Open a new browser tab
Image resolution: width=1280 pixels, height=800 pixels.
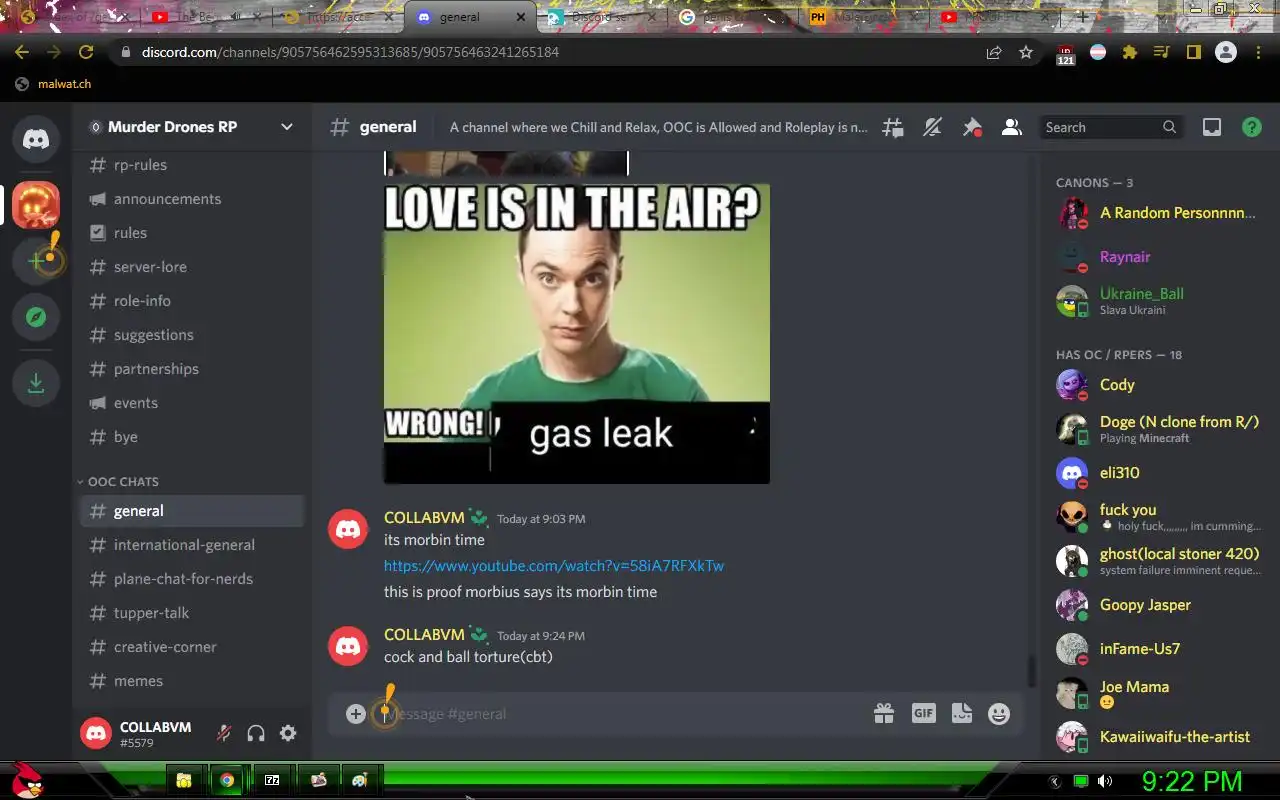pyautogui.click(x=1082, y=17)
